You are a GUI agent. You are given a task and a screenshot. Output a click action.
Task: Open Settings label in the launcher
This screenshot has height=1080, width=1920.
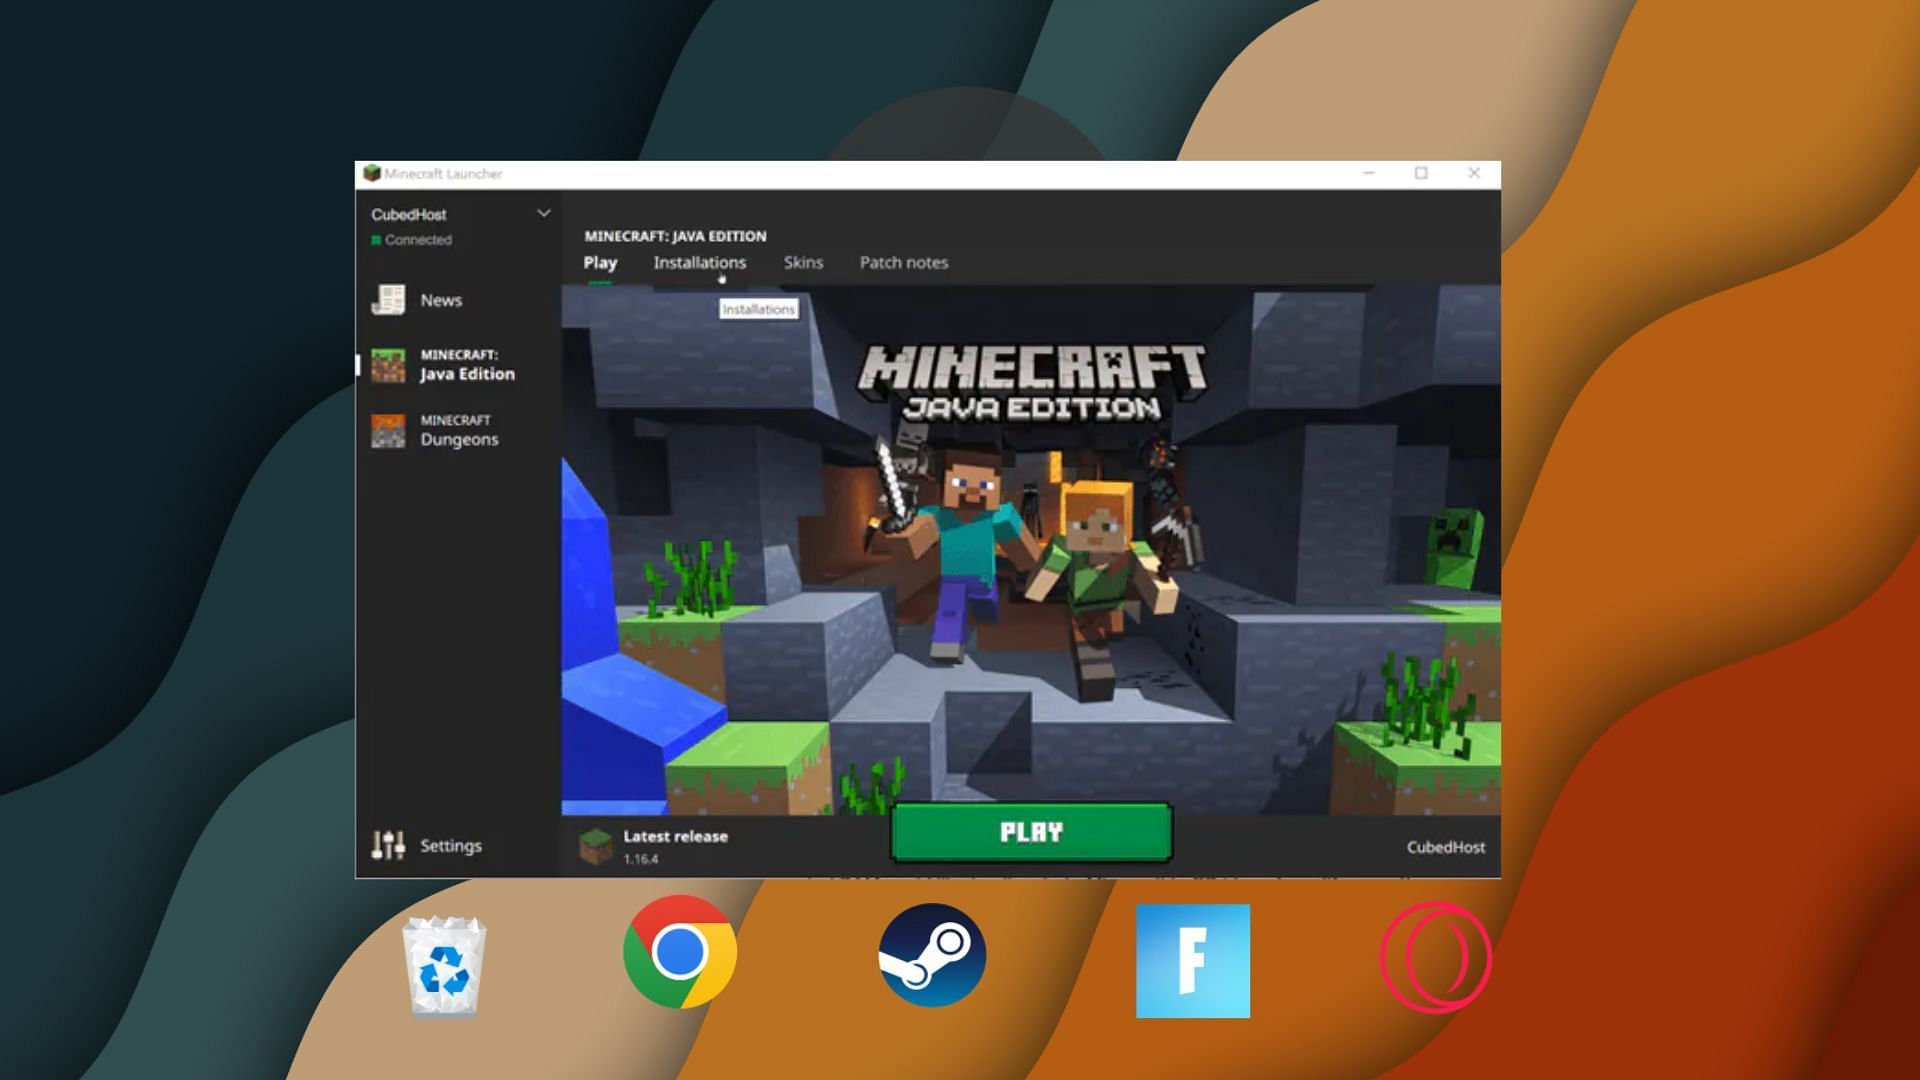point(451,846)
